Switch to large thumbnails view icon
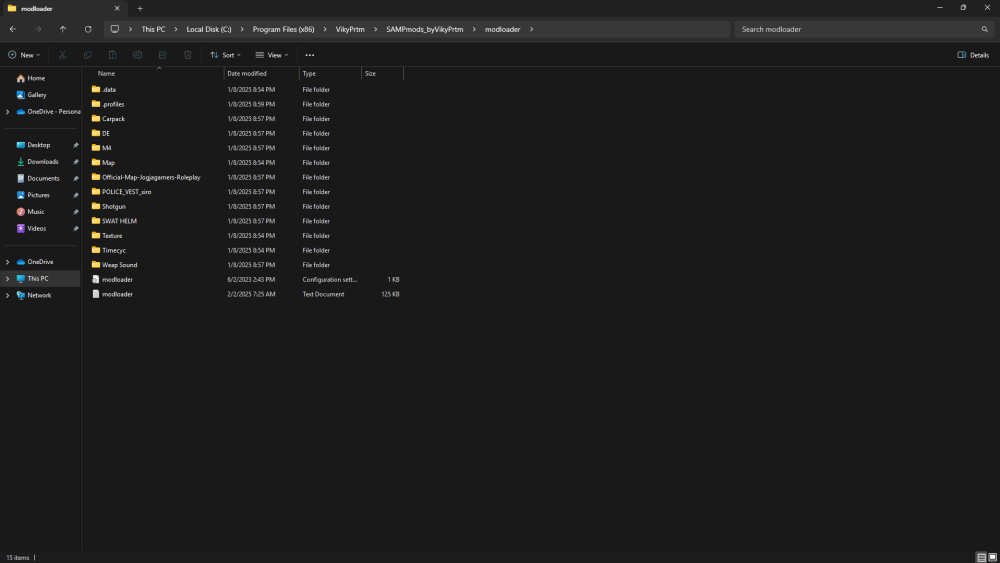Screen dimensions: 1000x563 pyautogui.click(x=992, y=557)
